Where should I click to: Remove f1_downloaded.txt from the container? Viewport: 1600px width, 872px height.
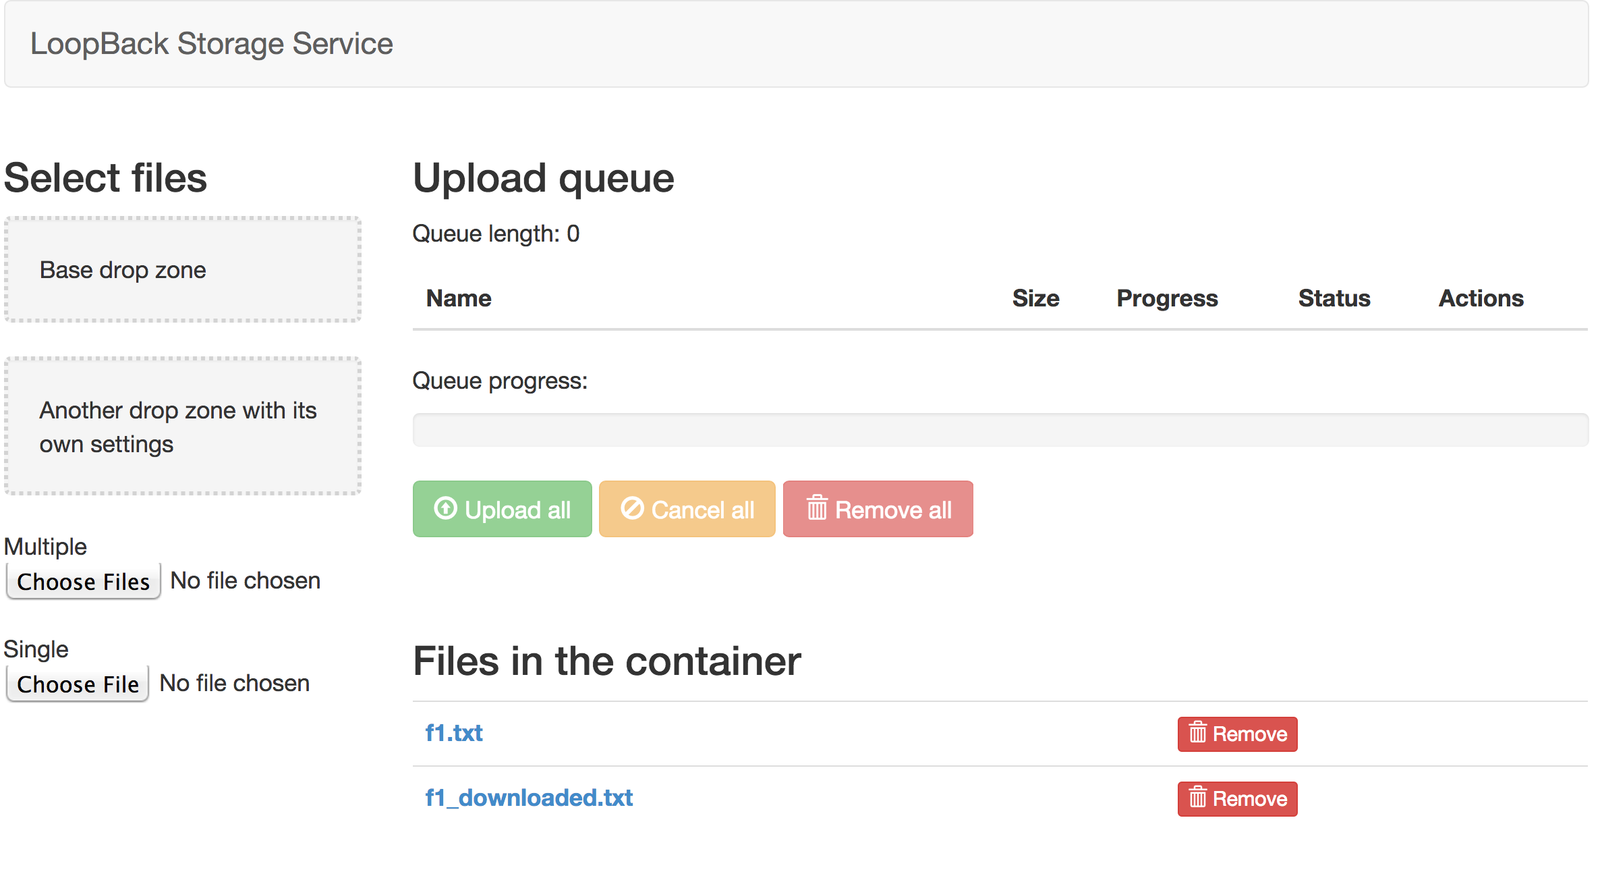[x=1237, y=799]
